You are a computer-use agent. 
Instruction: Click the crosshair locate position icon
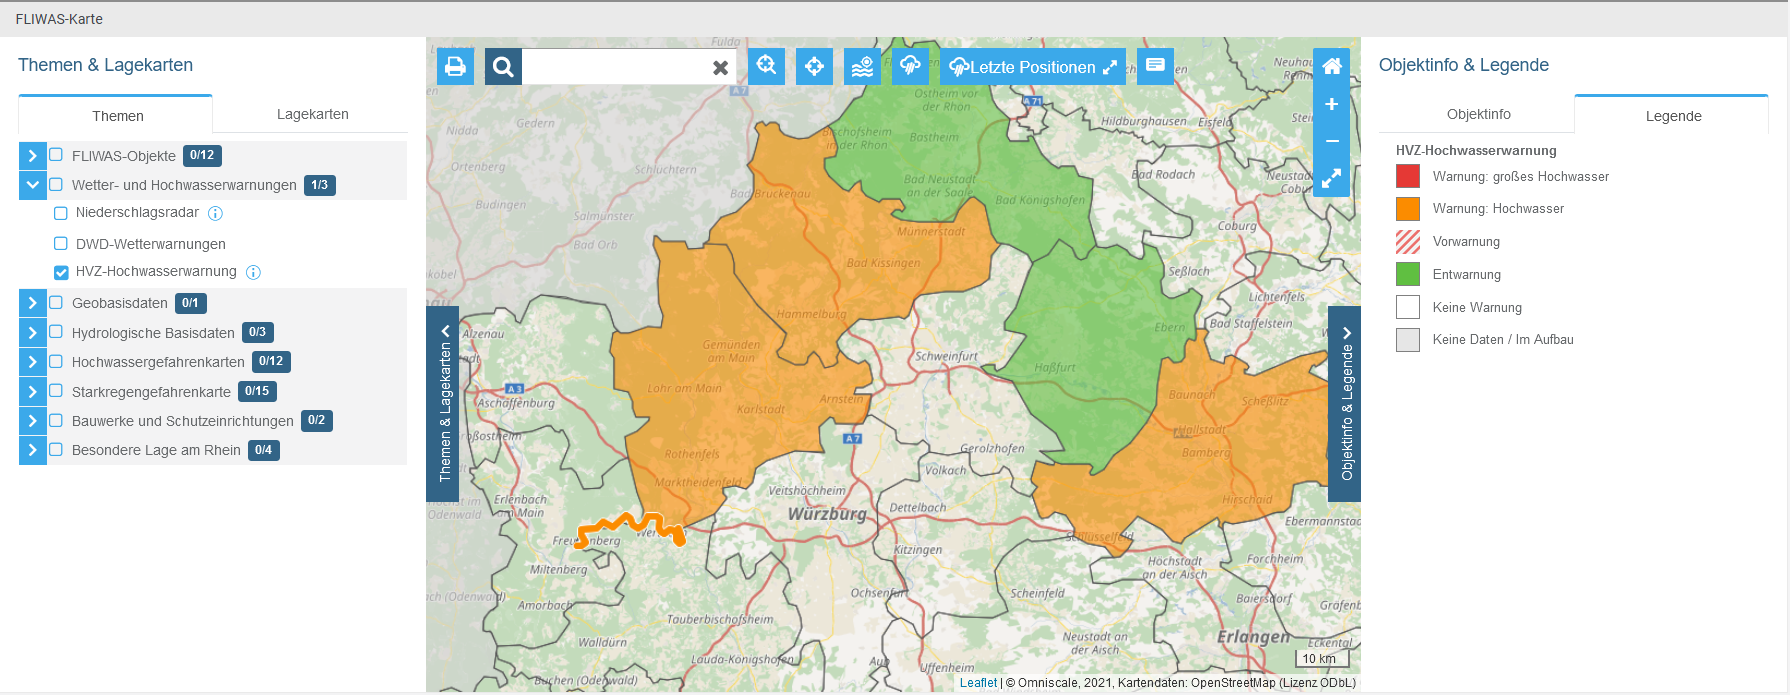(814, 67)
